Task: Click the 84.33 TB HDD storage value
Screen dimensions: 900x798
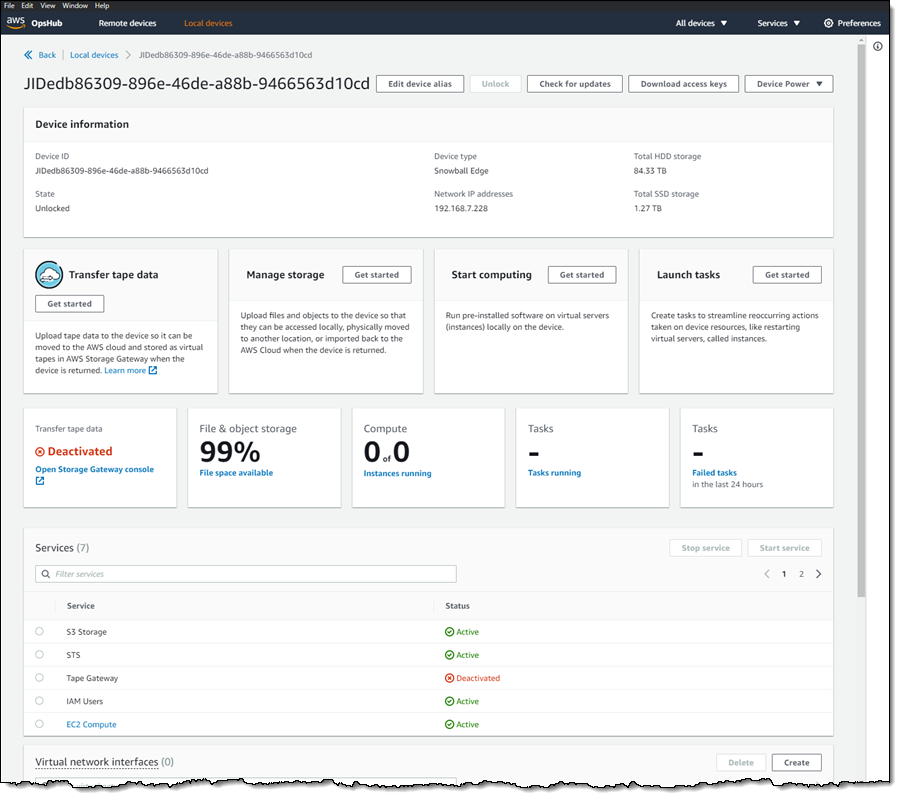Action: click(x=650, y=171)
